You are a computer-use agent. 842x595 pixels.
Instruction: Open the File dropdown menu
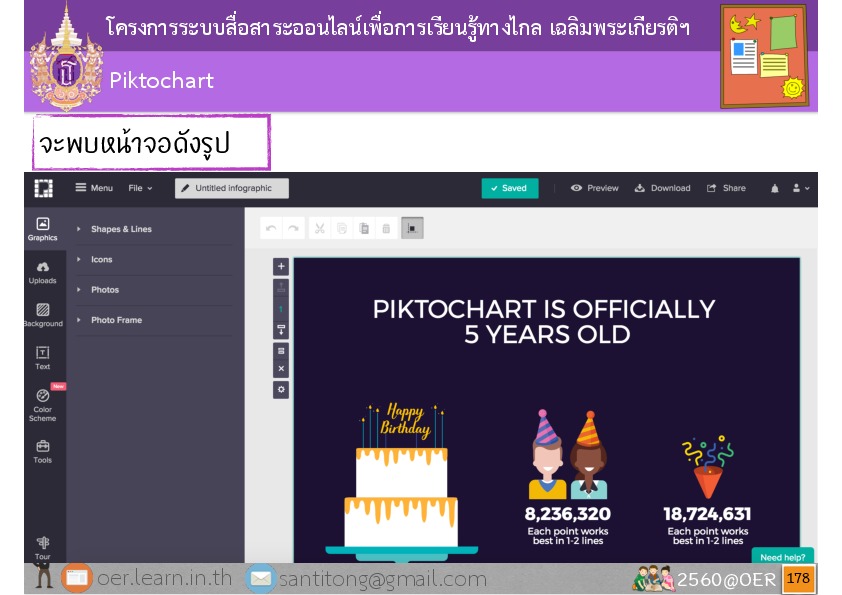tap(140, 188)
